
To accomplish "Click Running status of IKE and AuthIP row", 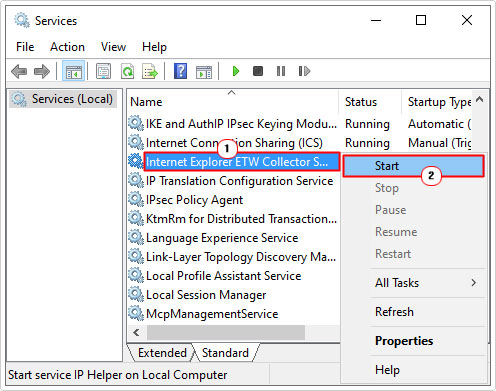I will 367,124.
